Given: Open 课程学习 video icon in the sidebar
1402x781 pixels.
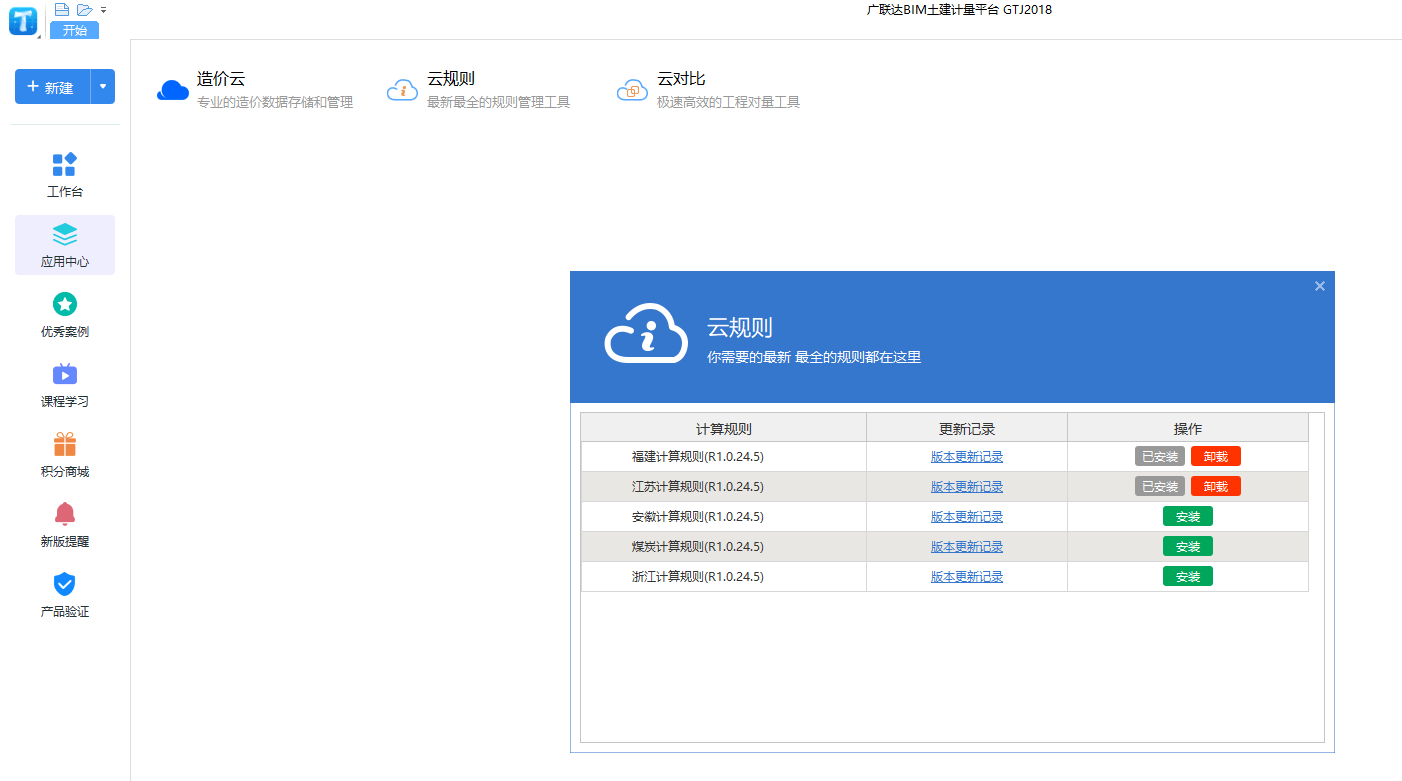Looking at the screenshot, I should 65,374.
